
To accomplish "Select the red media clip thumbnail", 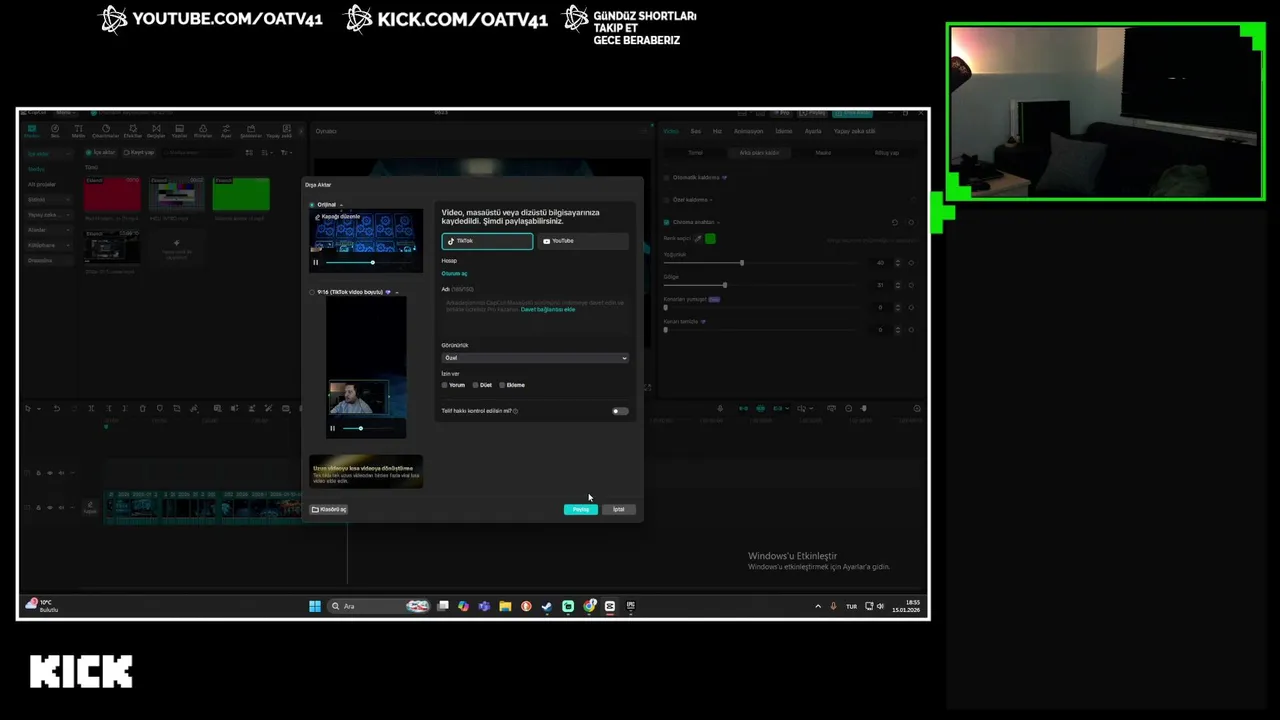I will [112, 195].
